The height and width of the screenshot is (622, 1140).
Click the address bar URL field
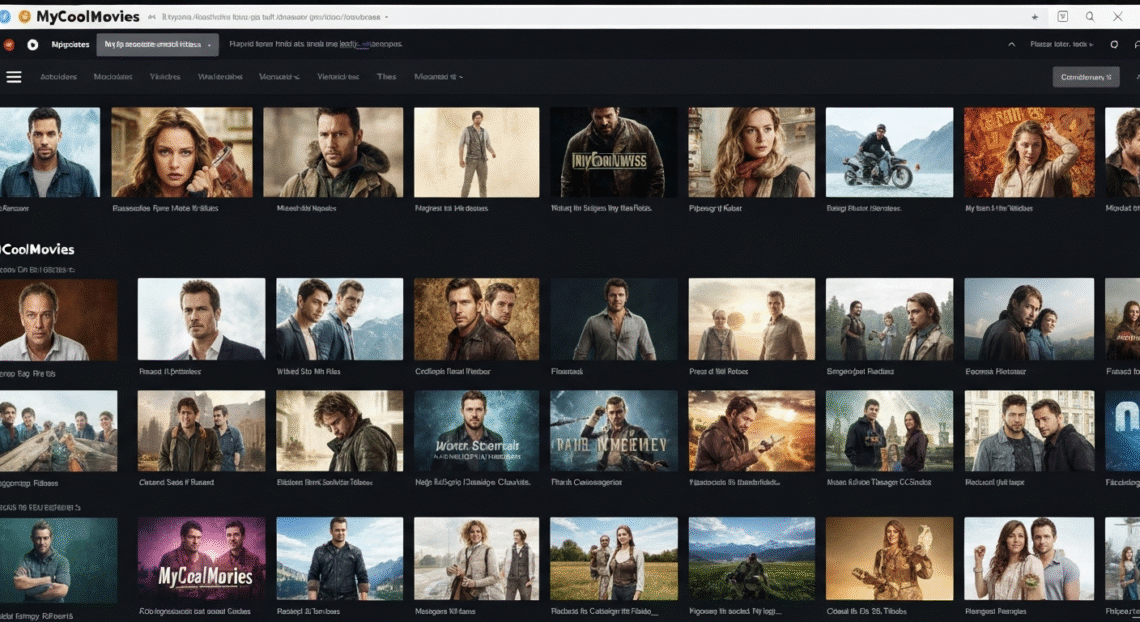point(270,17)
